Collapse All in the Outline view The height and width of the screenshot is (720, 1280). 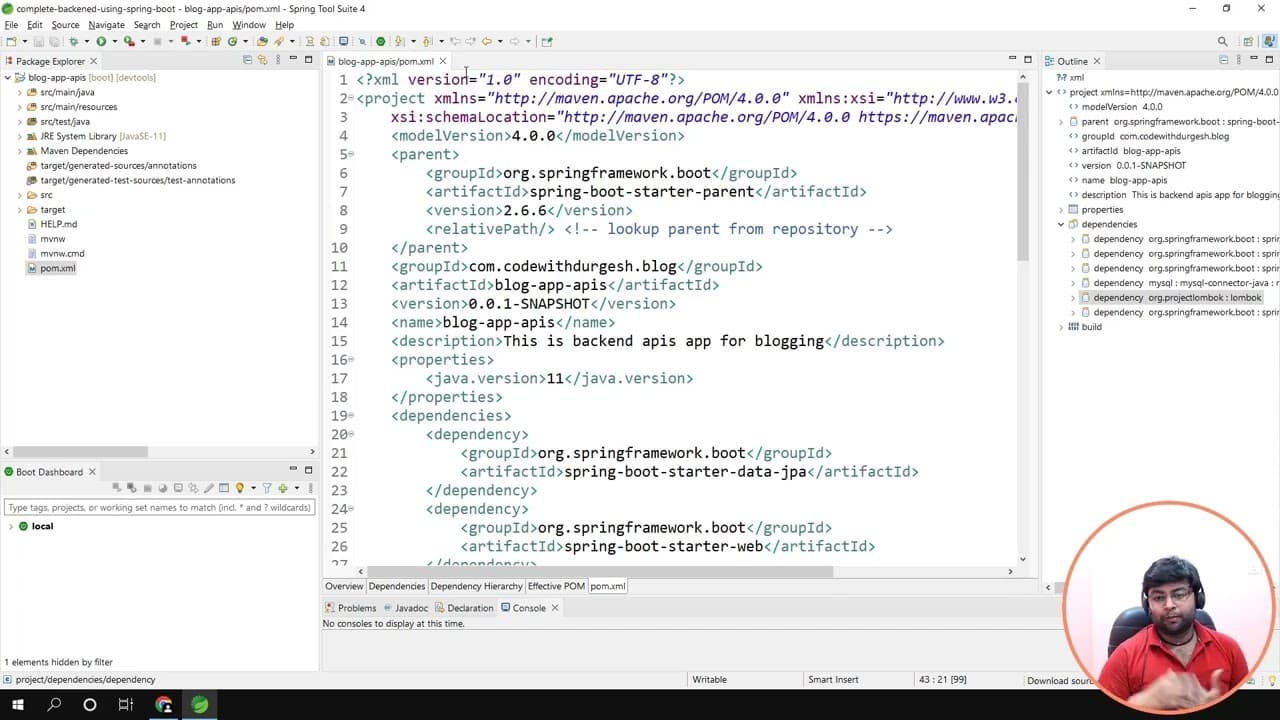coord(1224,60)
